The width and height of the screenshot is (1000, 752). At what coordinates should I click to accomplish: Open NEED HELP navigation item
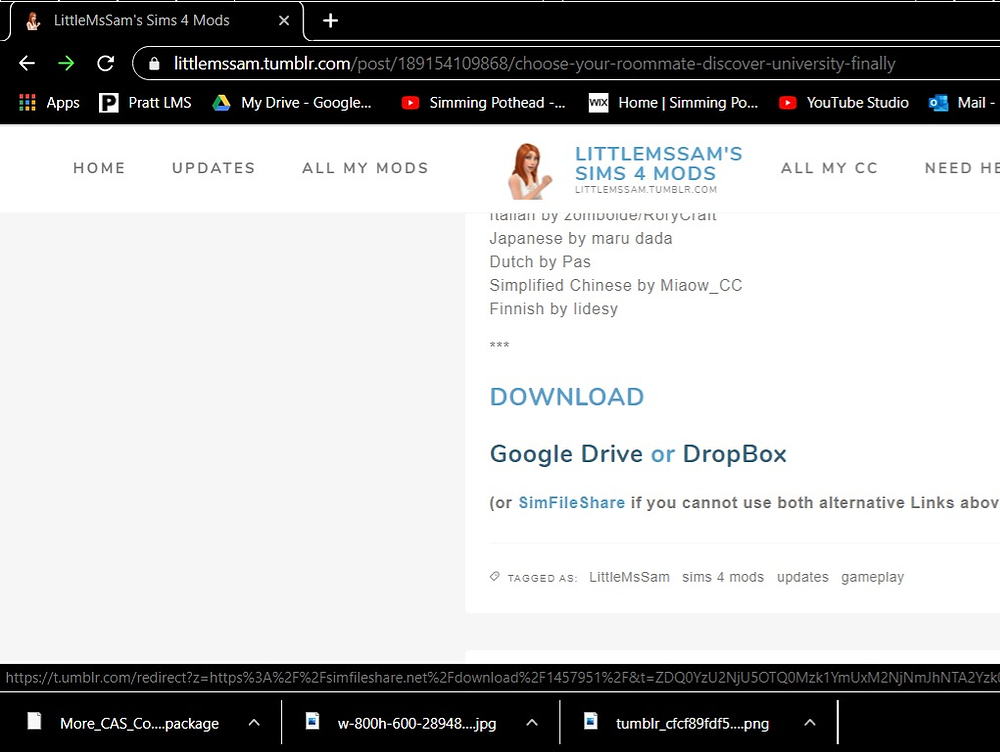point(962,168)
